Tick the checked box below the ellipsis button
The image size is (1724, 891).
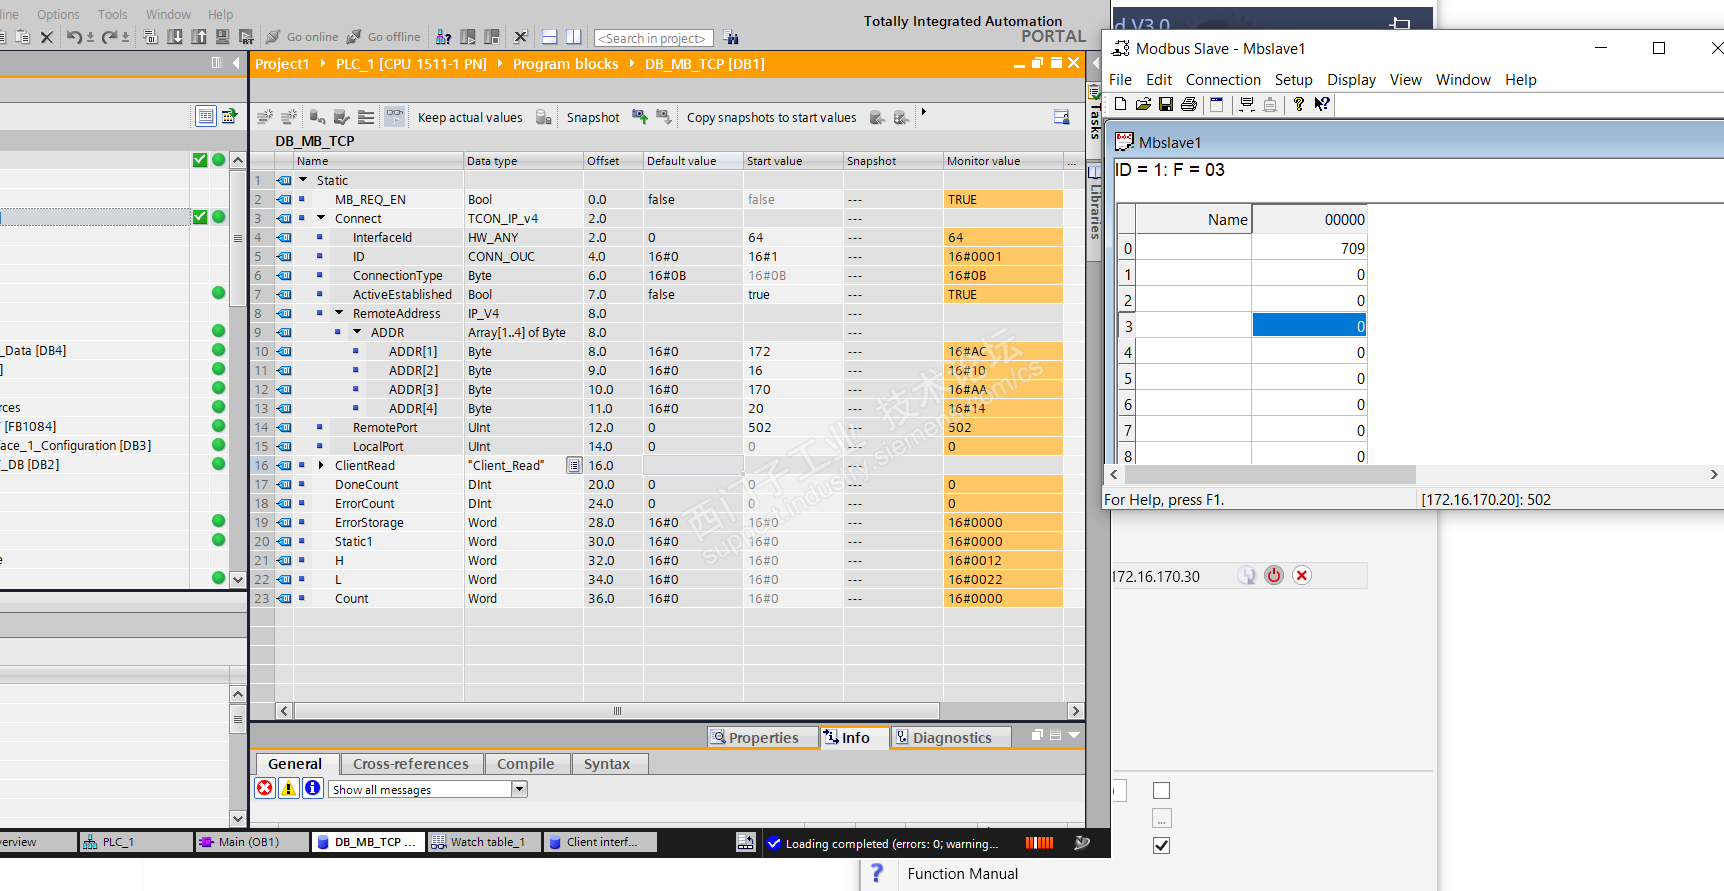coord(1161,845)
